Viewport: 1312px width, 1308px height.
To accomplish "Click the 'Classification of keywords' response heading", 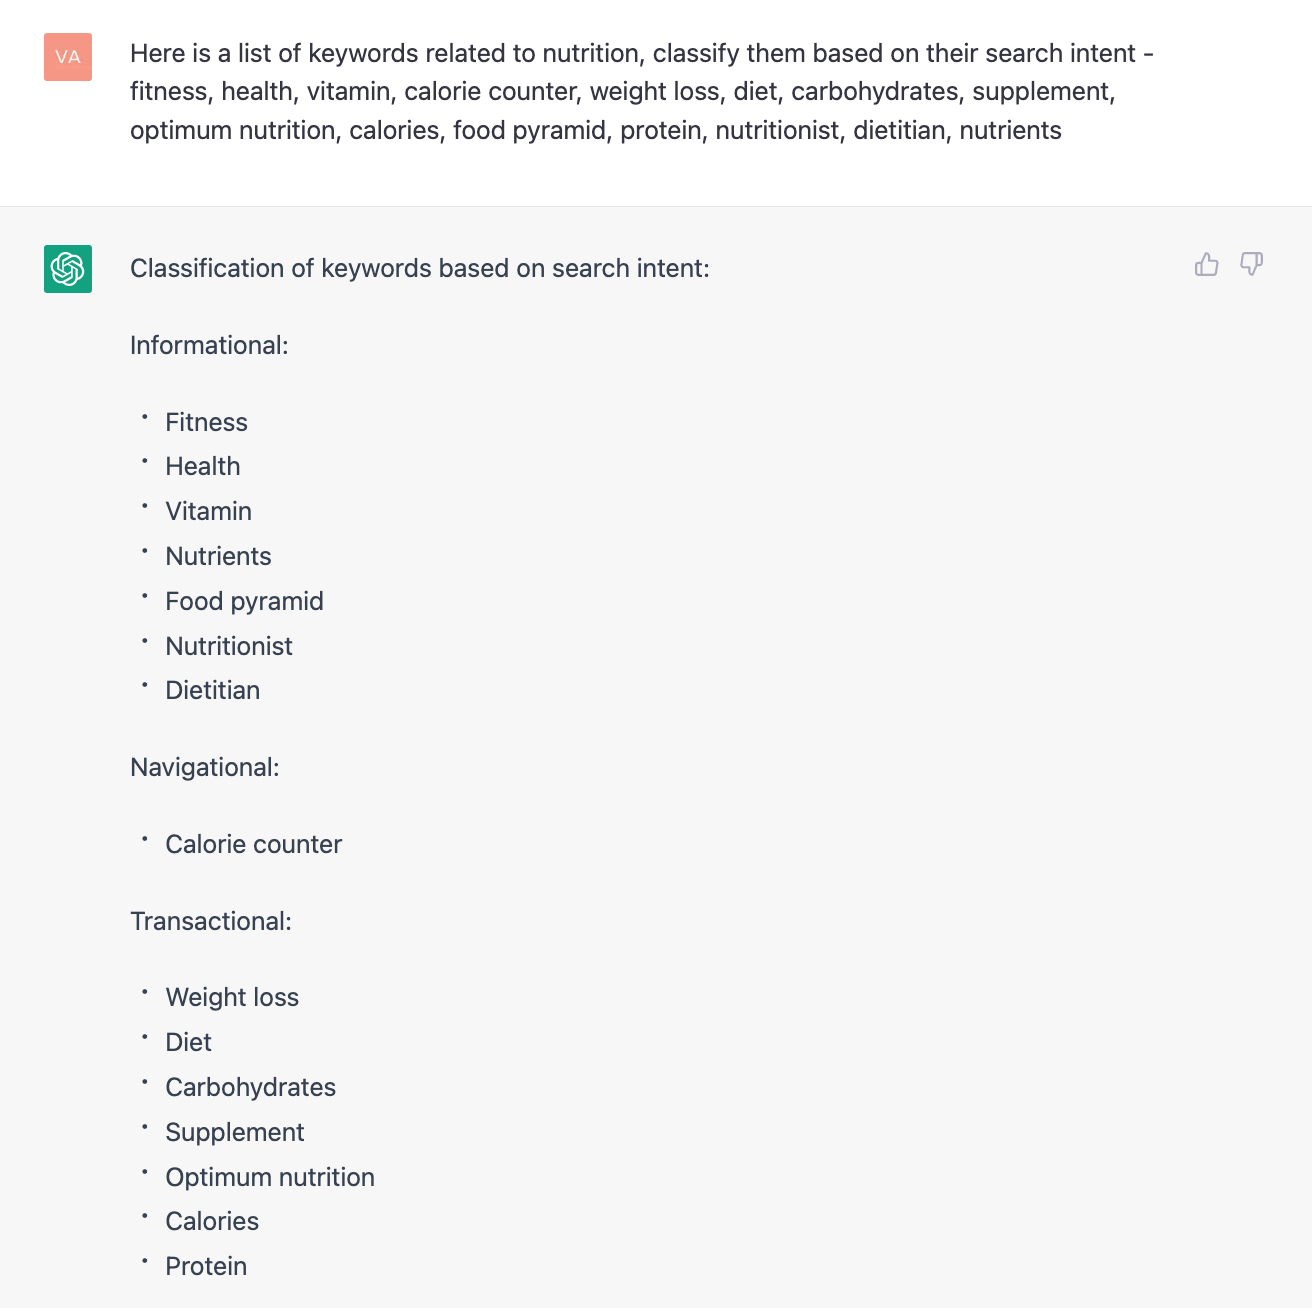I will coord(420,269).
